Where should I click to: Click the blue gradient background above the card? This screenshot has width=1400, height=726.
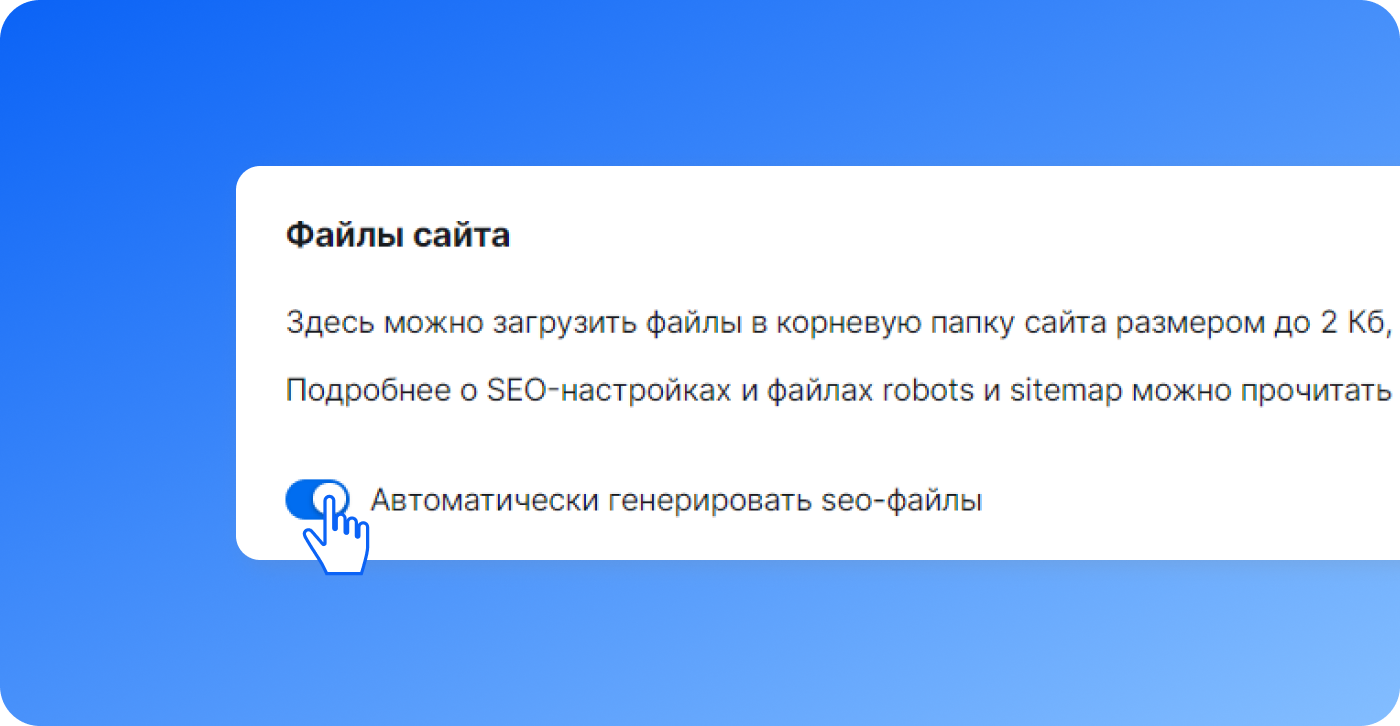click(700, 80)
